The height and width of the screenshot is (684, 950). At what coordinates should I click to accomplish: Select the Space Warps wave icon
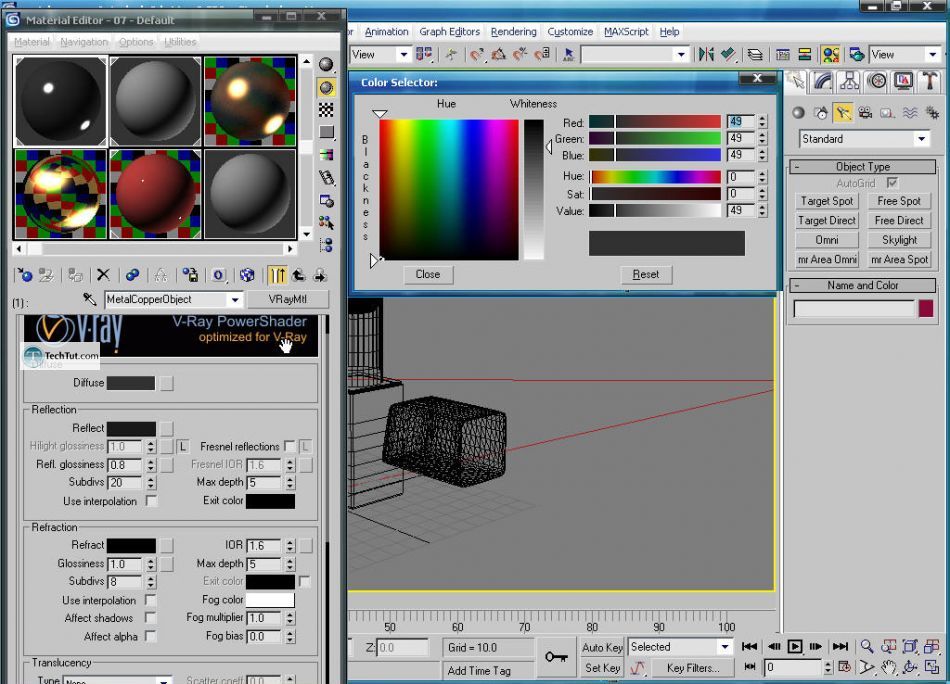(x=910, y=113)
